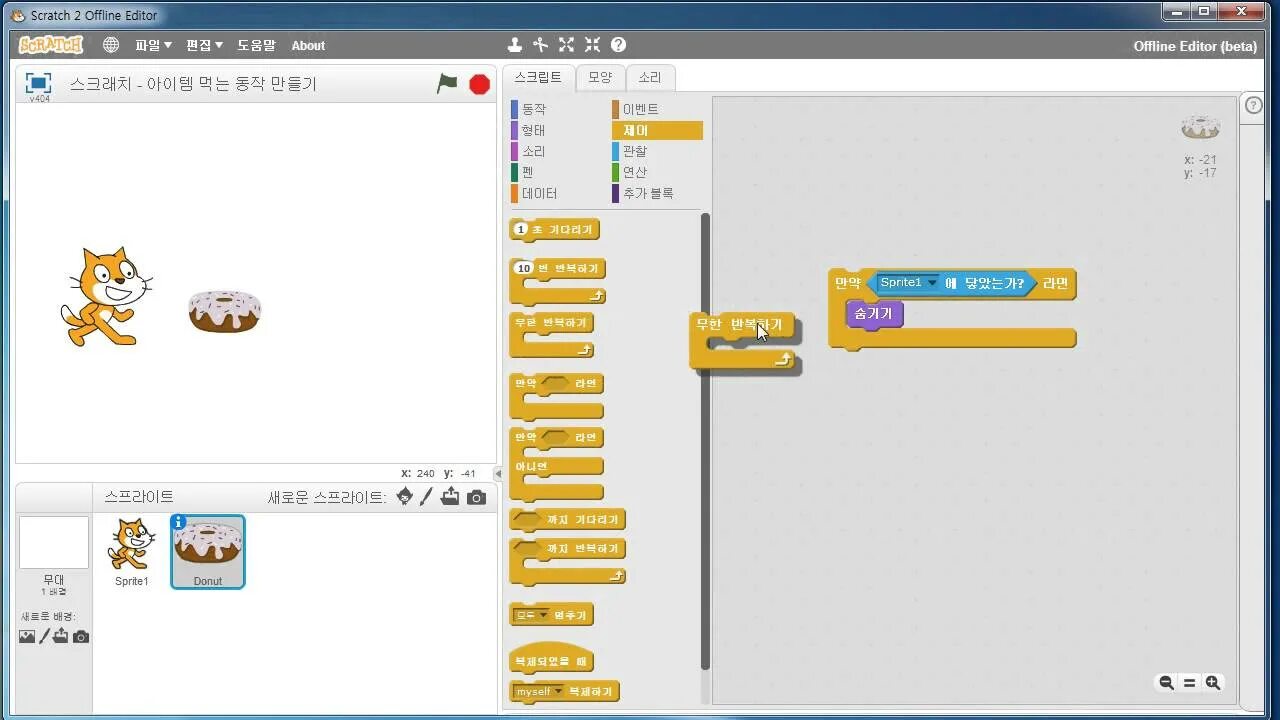Open Sprite1 dropdown in touching block
This screenshot has width=1280, height=720.
coord(932,283)
